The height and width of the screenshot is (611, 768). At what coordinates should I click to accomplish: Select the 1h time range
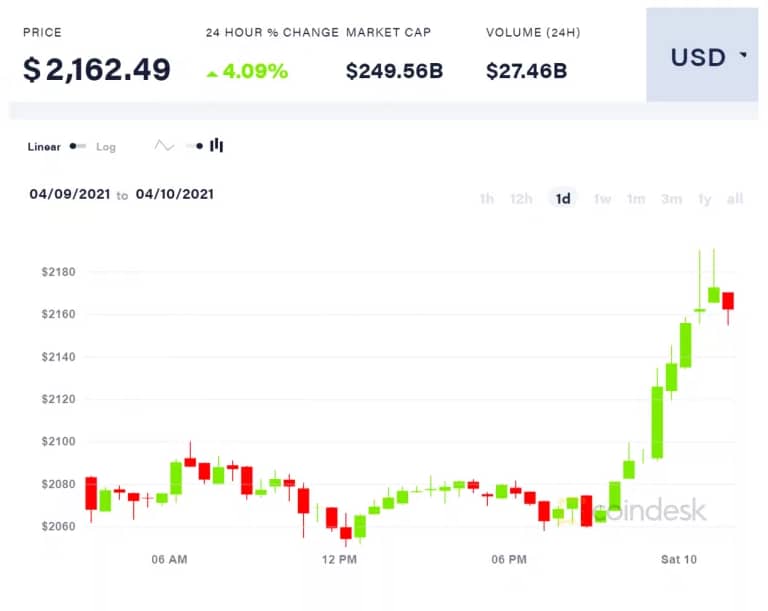click(486, 199)
